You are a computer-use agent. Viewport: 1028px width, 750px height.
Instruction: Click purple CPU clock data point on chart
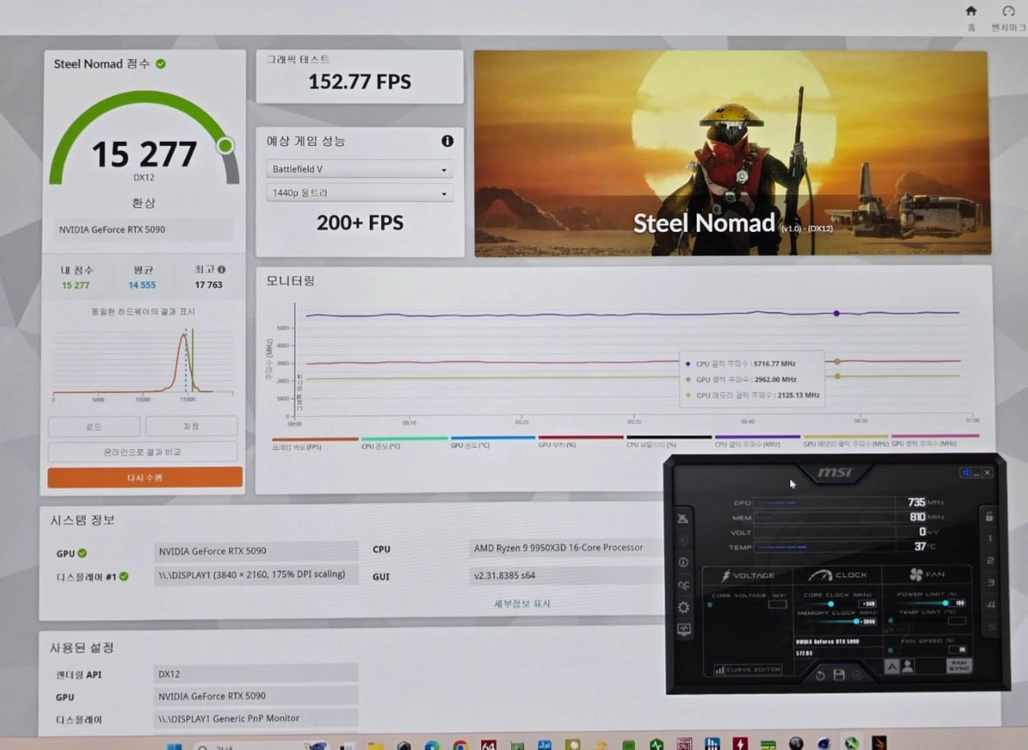click(837, 313)
